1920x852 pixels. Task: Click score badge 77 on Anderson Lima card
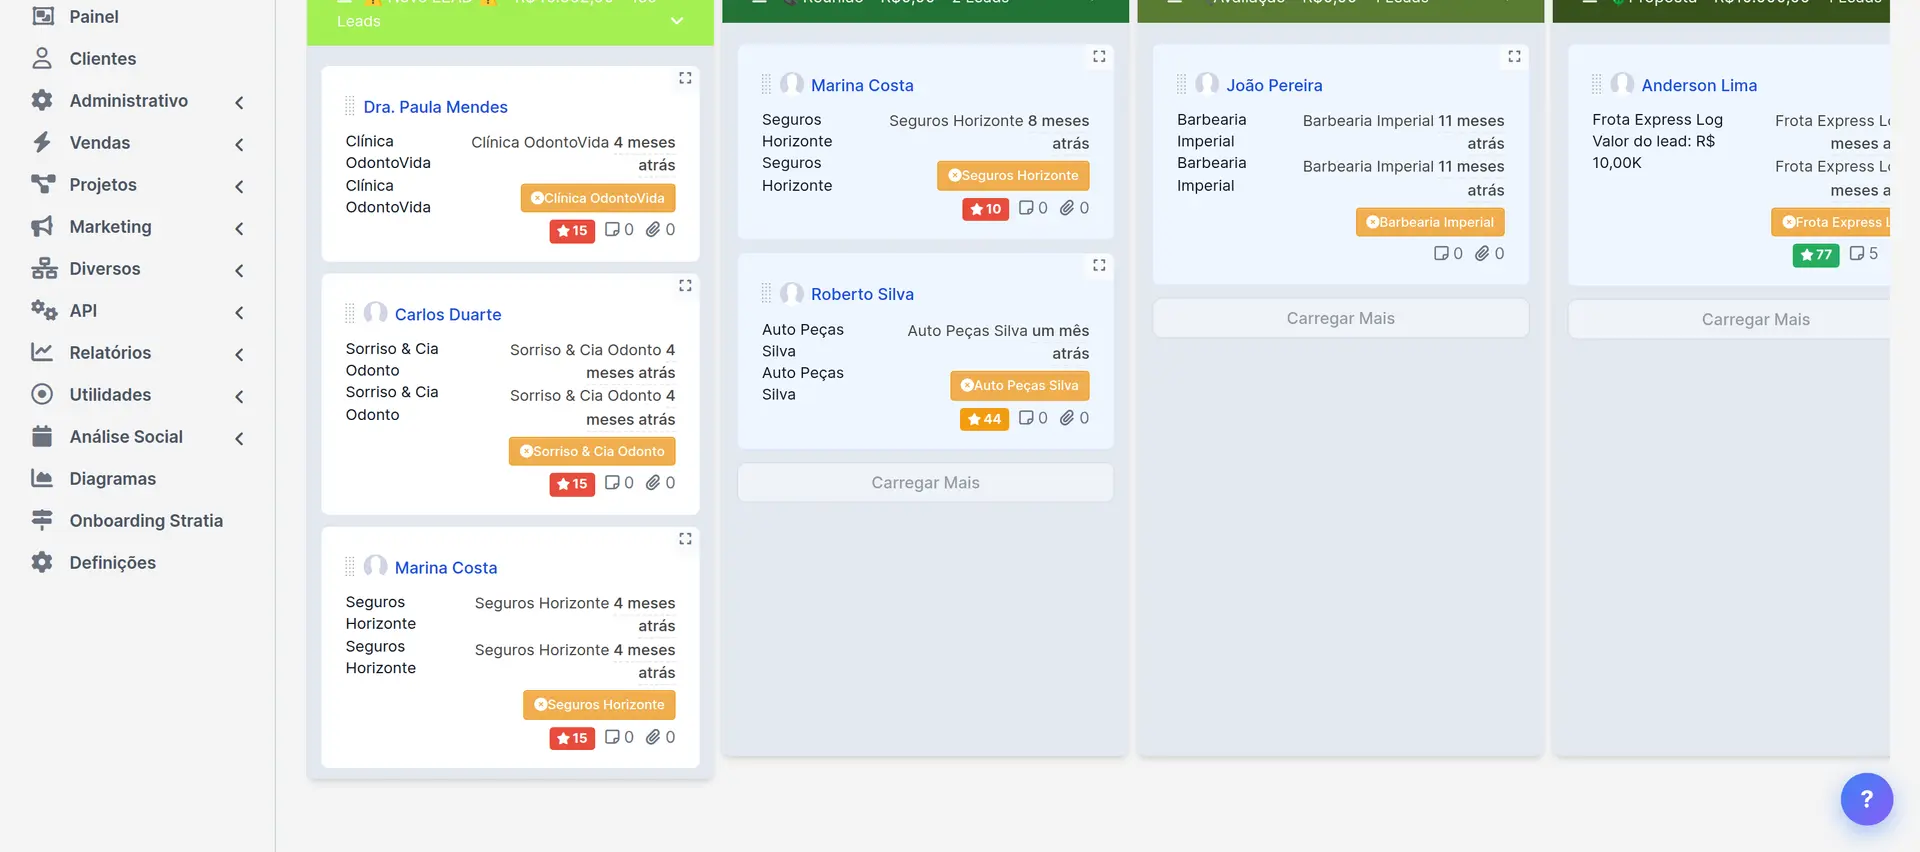pyautogui.click(x=1815, y=255)
